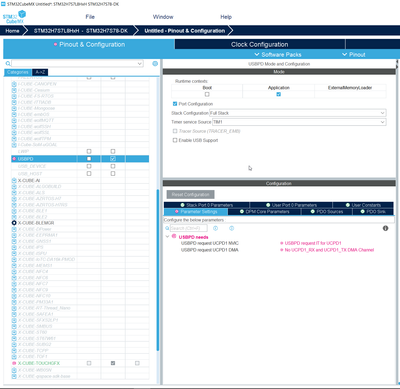Open the Stack Port 0 Parameters tab
Screen dimensions: 400x389
pos(207,205)
